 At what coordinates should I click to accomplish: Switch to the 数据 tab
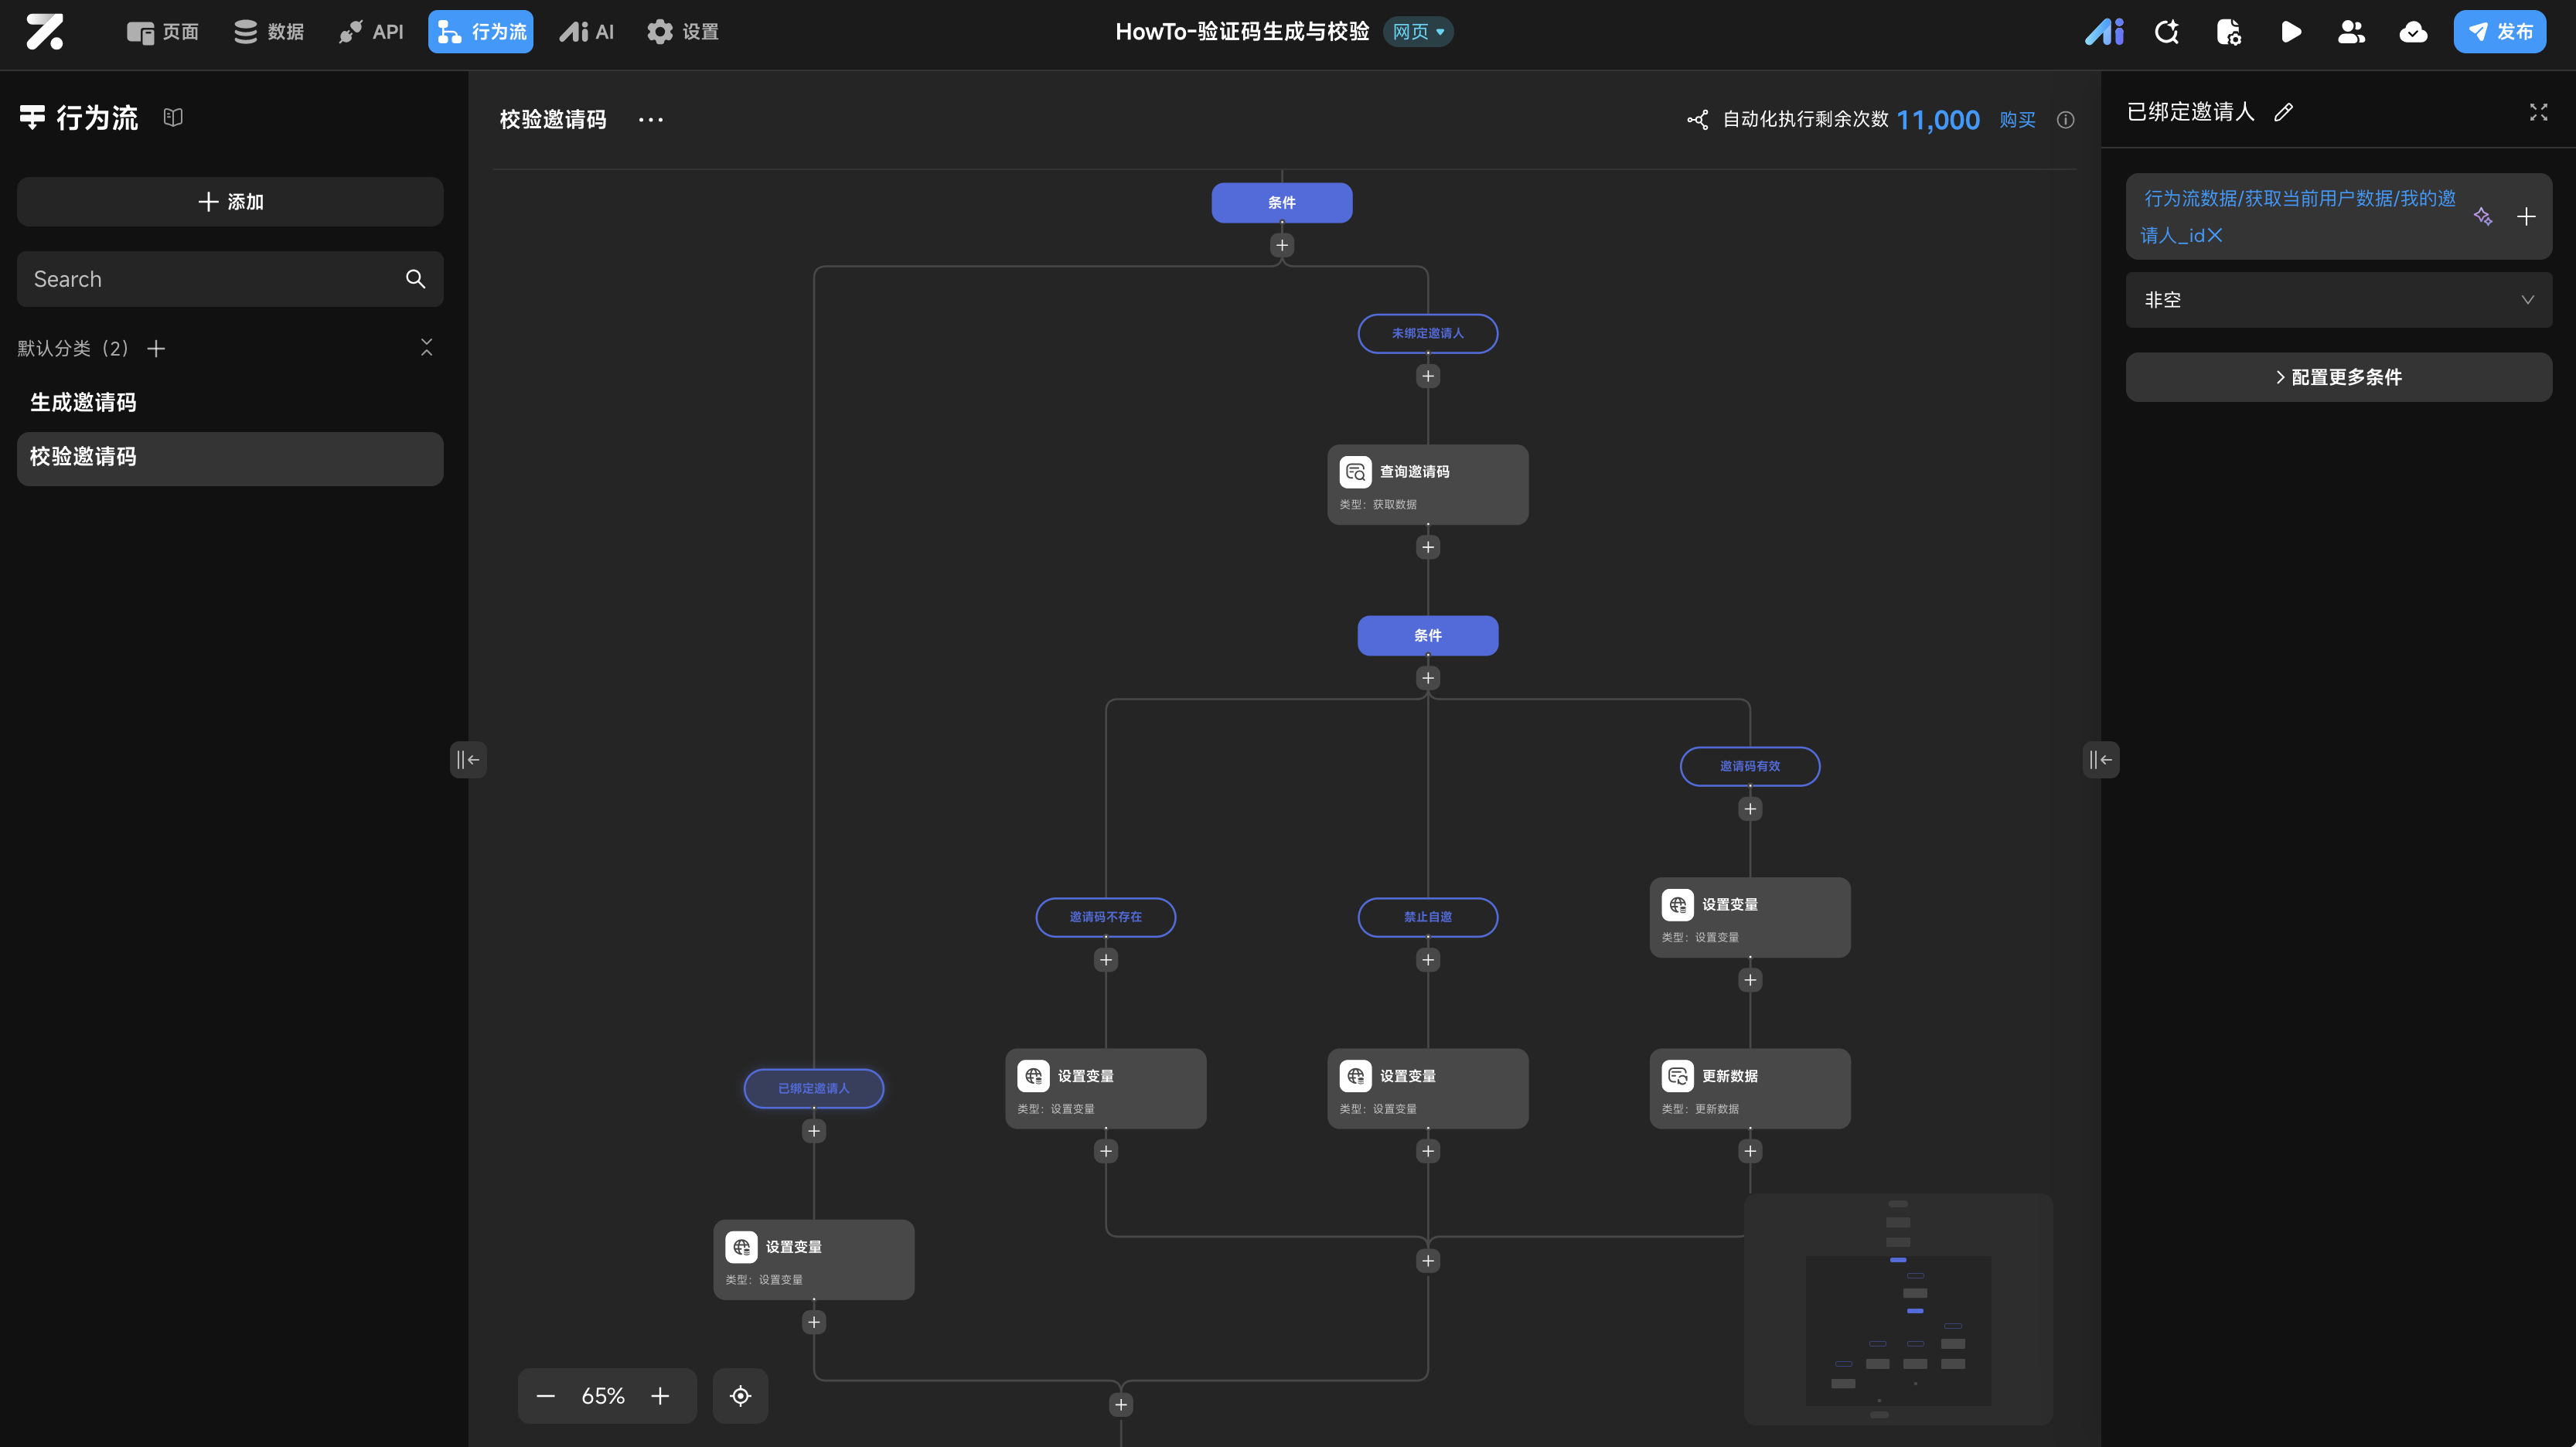(x=269, y=32)
